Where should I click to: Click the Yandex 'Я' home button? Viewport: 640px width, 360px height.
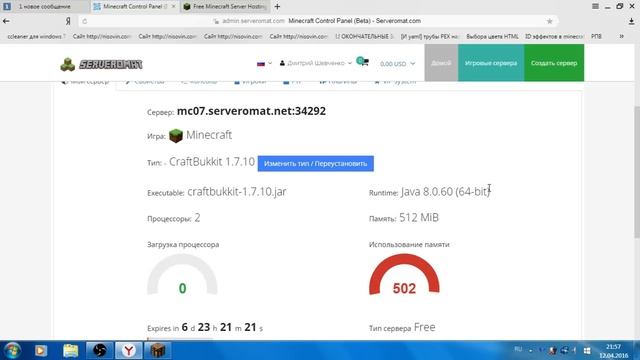coord(68,21)
